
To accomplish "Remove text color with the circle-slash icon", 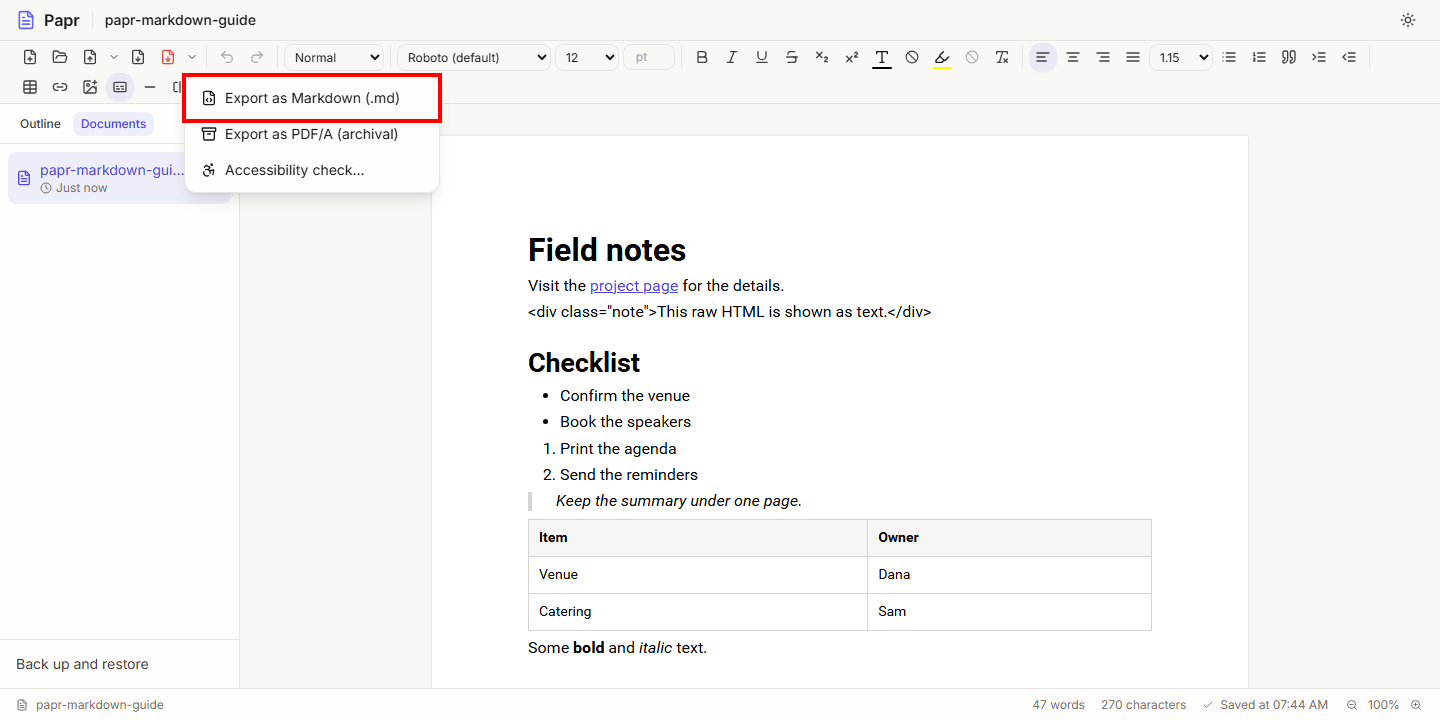I will click(x=912, y=57).
